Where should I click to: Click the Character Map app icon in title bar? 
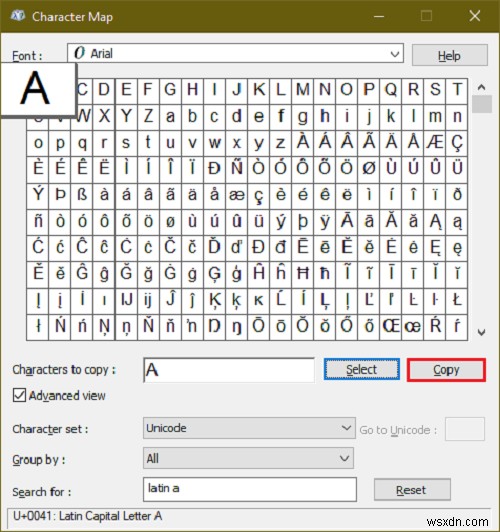point(17,16)
